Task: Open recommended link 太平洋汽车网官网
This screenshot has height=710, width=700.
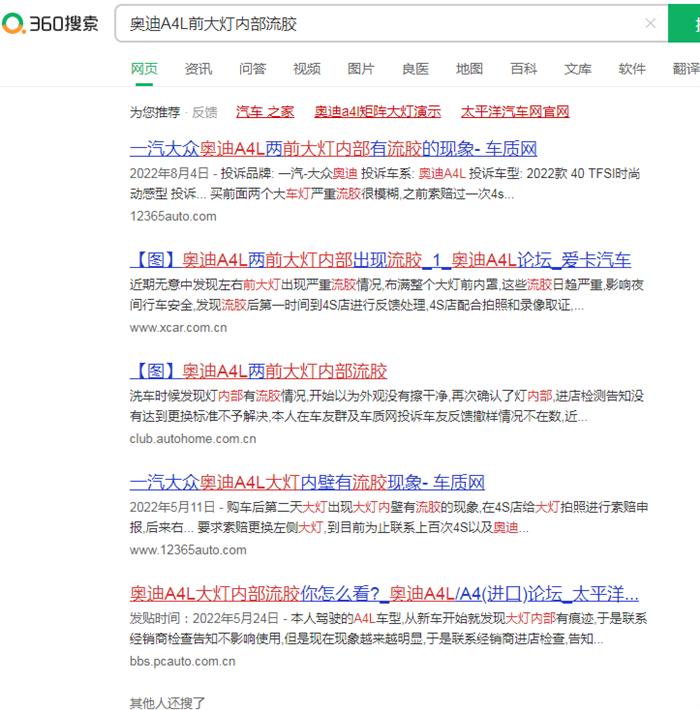Action: 515,111
